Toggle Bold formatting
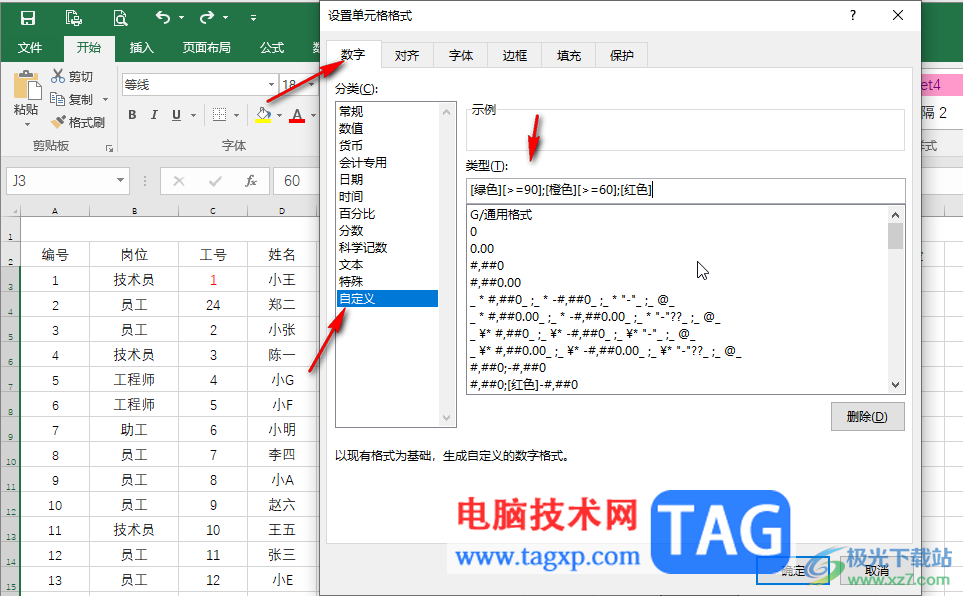Viewport: 963px width, 596px height. [132, 115]
